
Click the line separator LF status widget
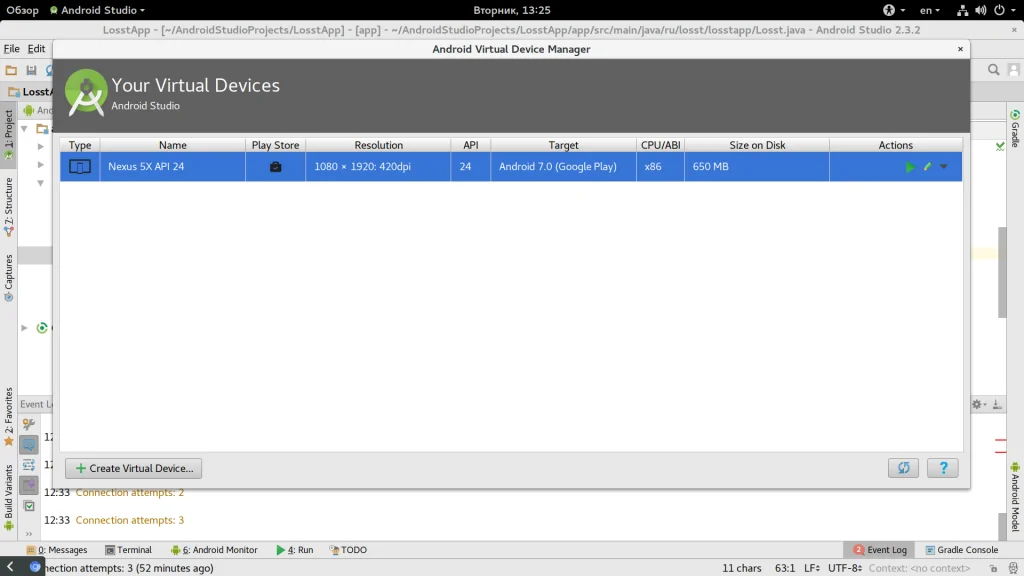coord(812,568)
